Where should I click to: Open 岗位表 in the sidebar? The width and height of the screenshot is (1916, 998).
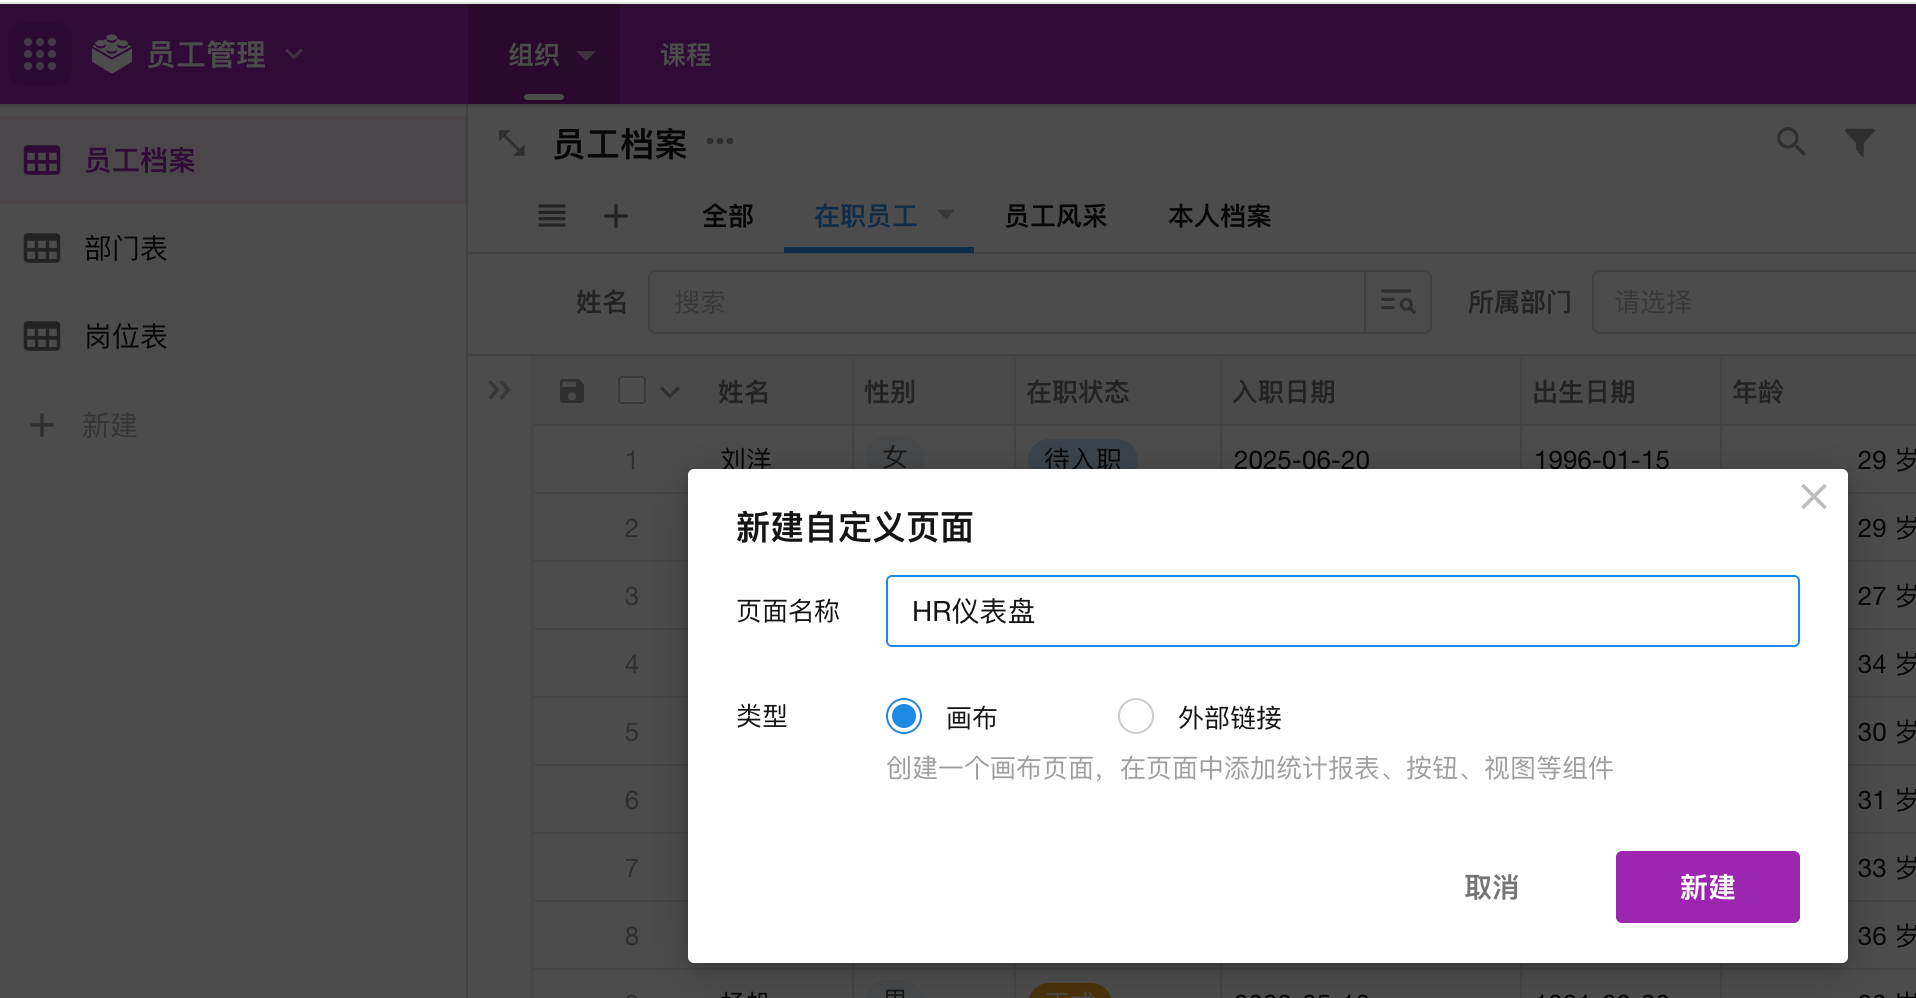(x=126, y=336)
